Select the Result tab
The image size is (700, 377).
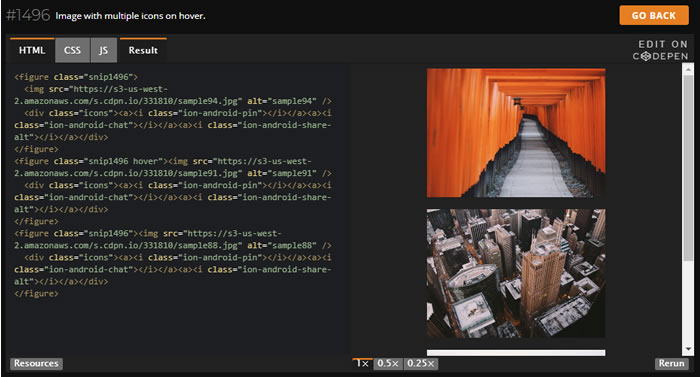click(143, 50)
